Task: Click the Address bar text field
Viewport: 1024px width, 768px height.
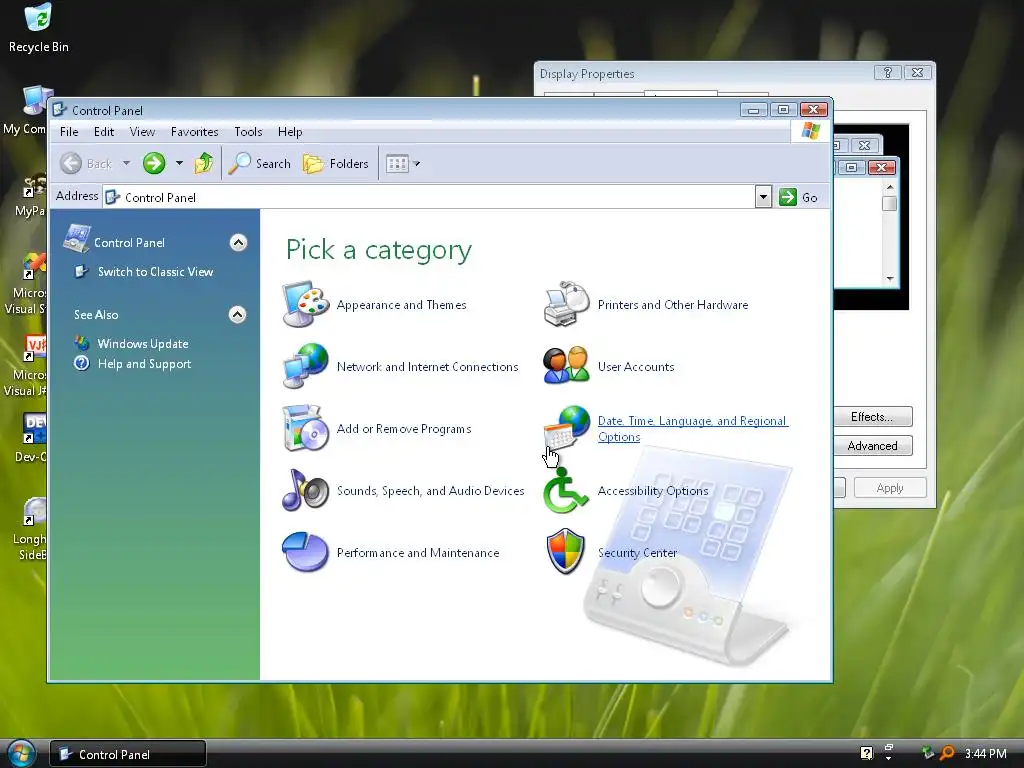Action: (429, 197)
